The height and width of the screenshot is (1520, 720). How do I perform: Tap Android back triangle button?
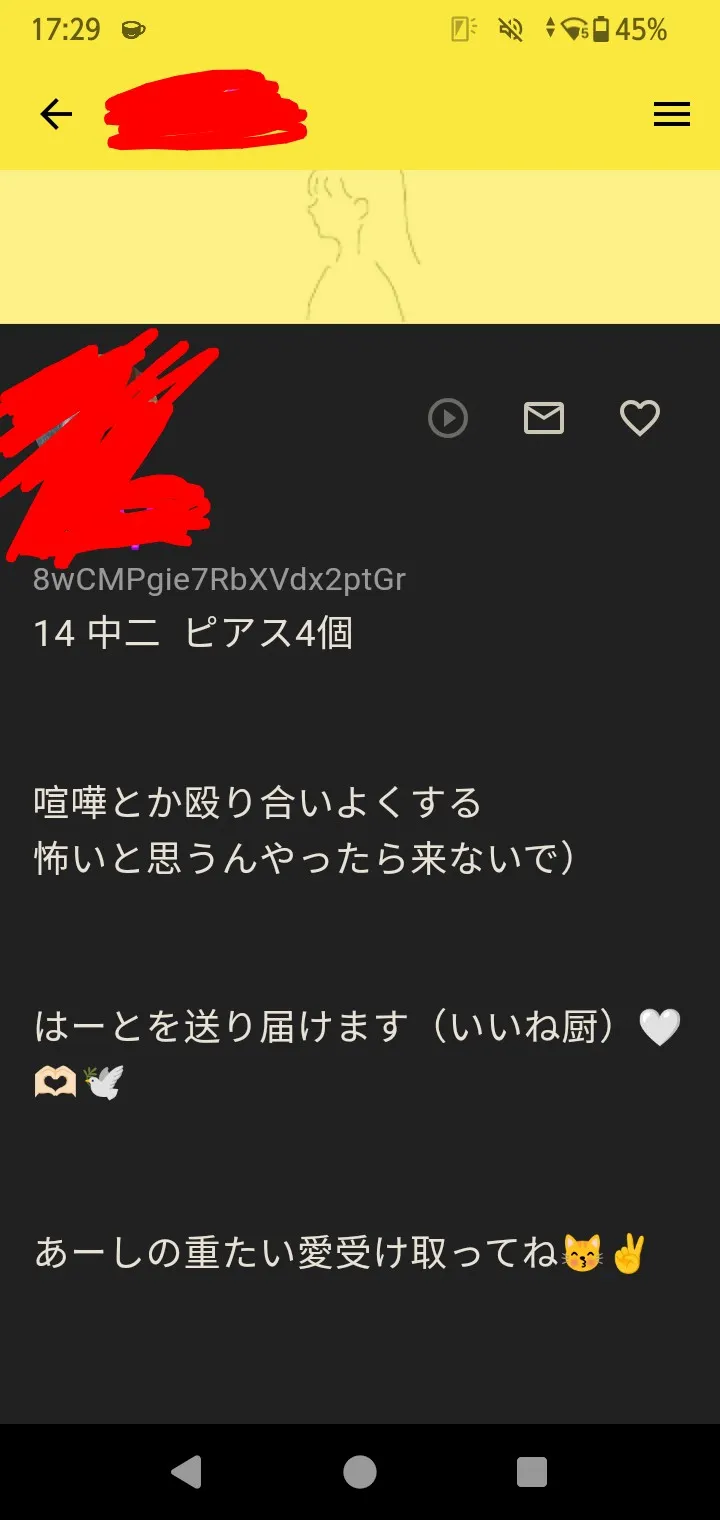click(186, 1472)
